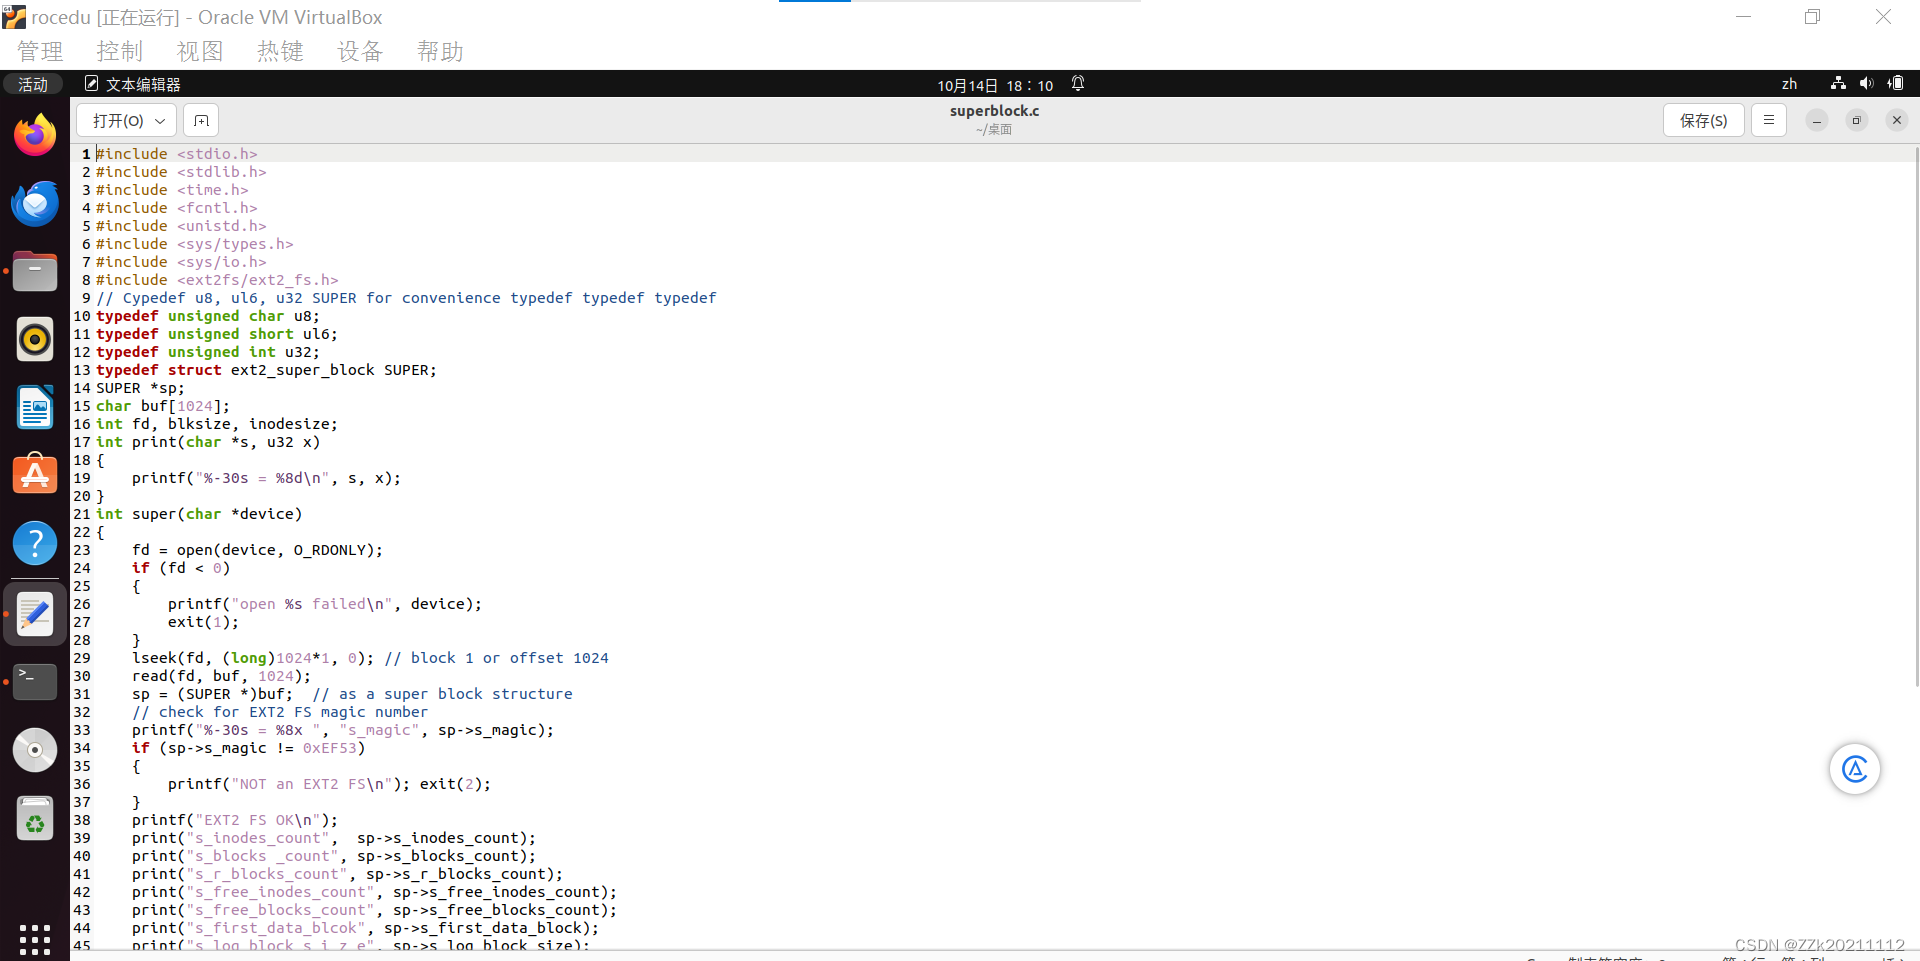Close the superblock.c editor window
Image resolution: width=1920 pixels, height=961 pixels.
(x=1897, y=120)
